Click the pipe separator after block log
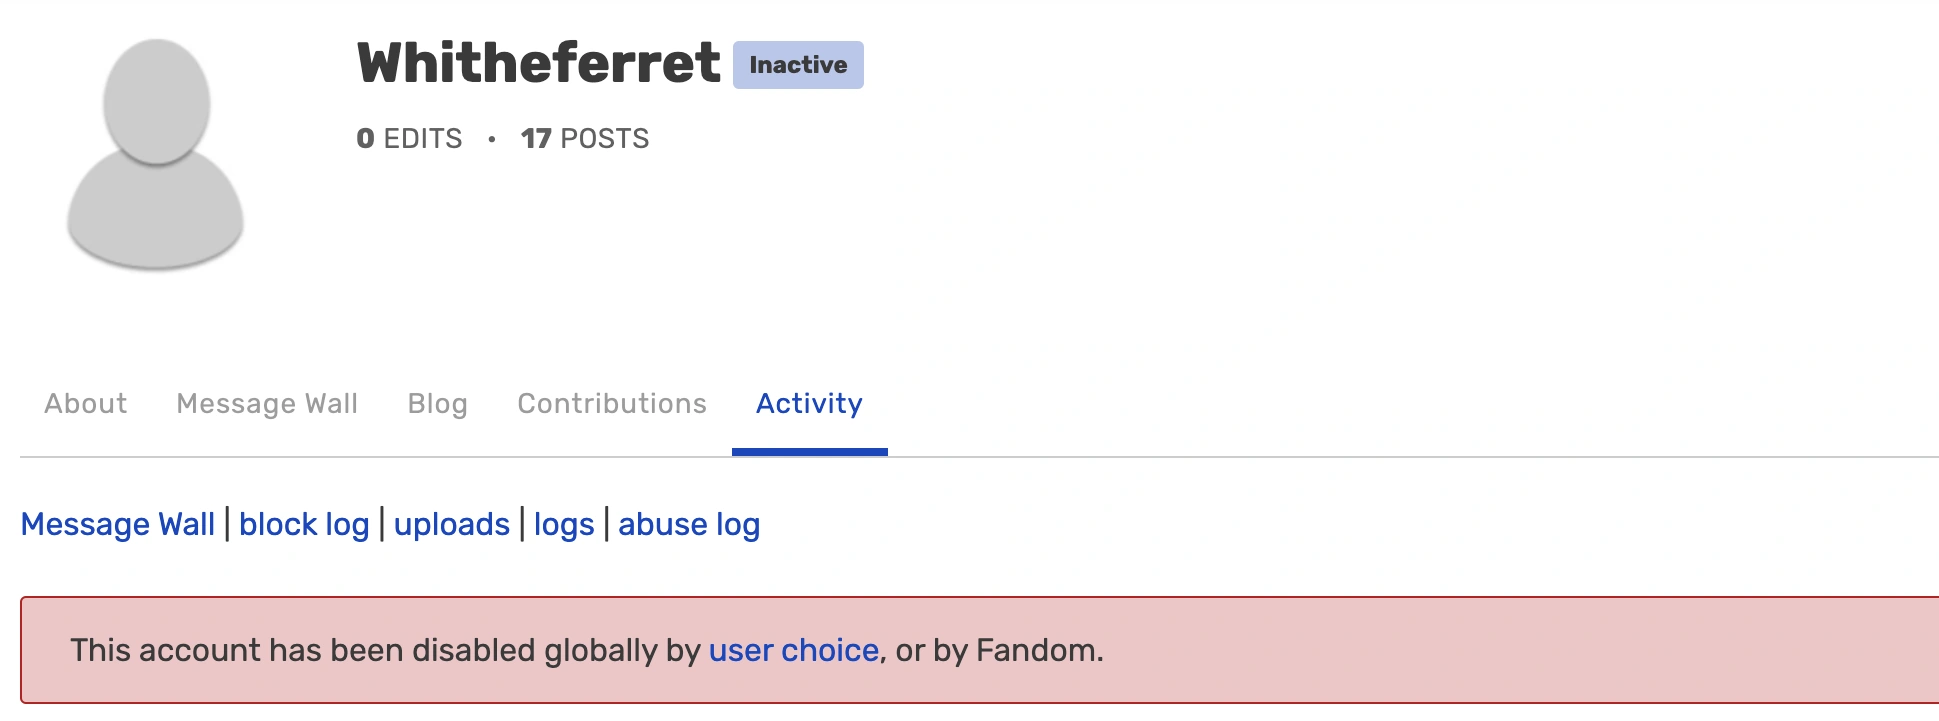The width and height of the screenshot is (1939, 721). (x=381, y=524)
